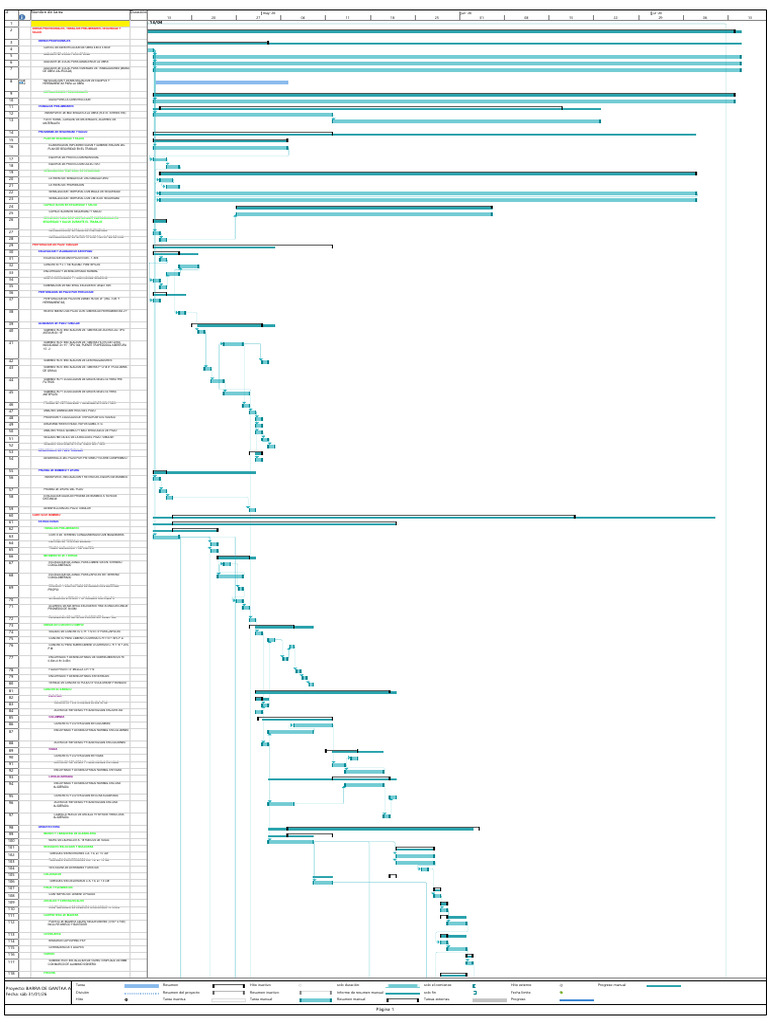
Task: Click the Hito milestone diamond in the legend
Action: [125, 1000]
